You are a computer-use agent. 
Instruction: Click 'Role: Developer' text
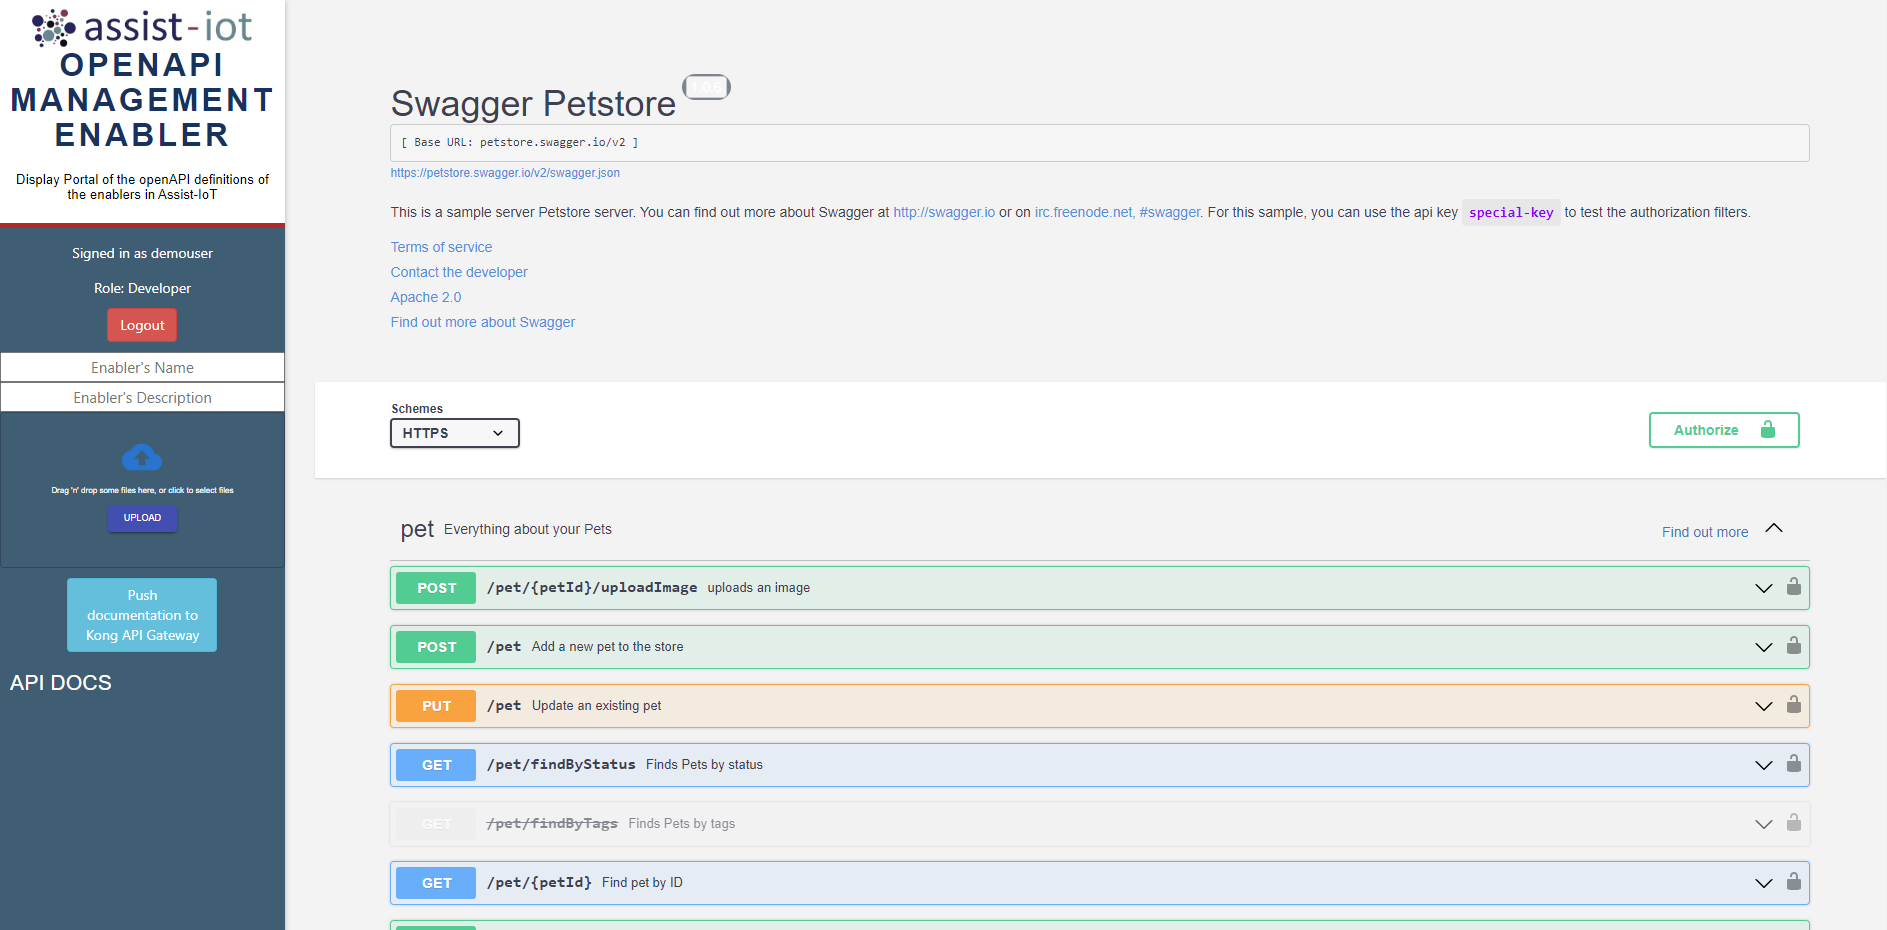[142, 288]
